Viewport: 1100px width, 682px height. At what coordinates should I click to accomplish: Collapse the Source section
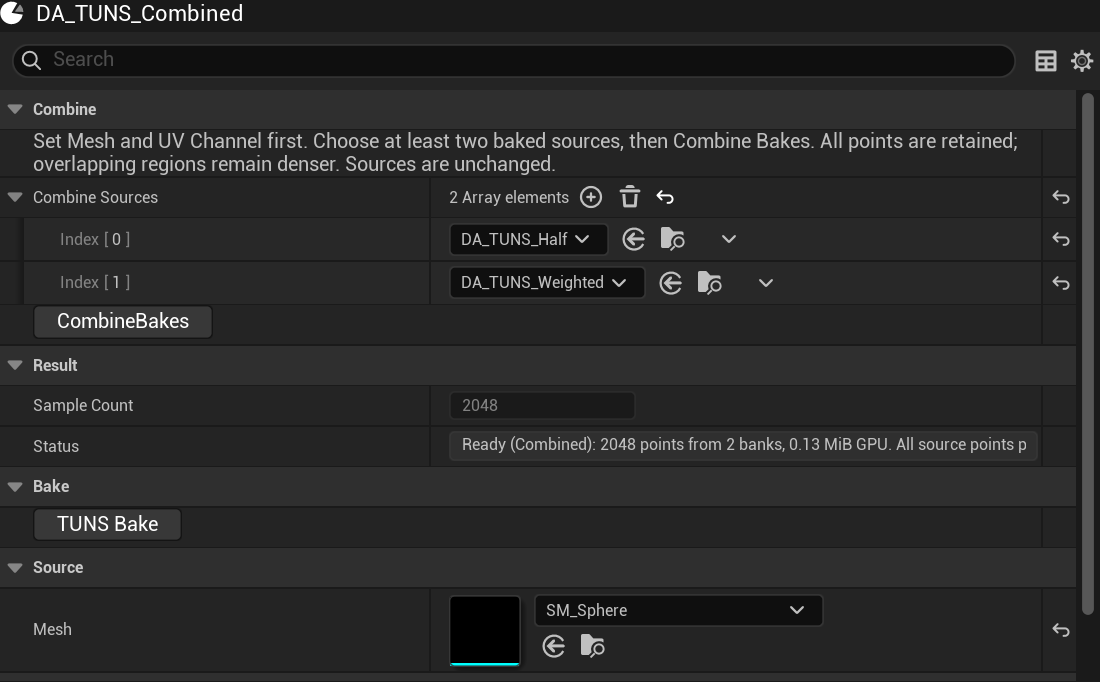pos(15,567)
